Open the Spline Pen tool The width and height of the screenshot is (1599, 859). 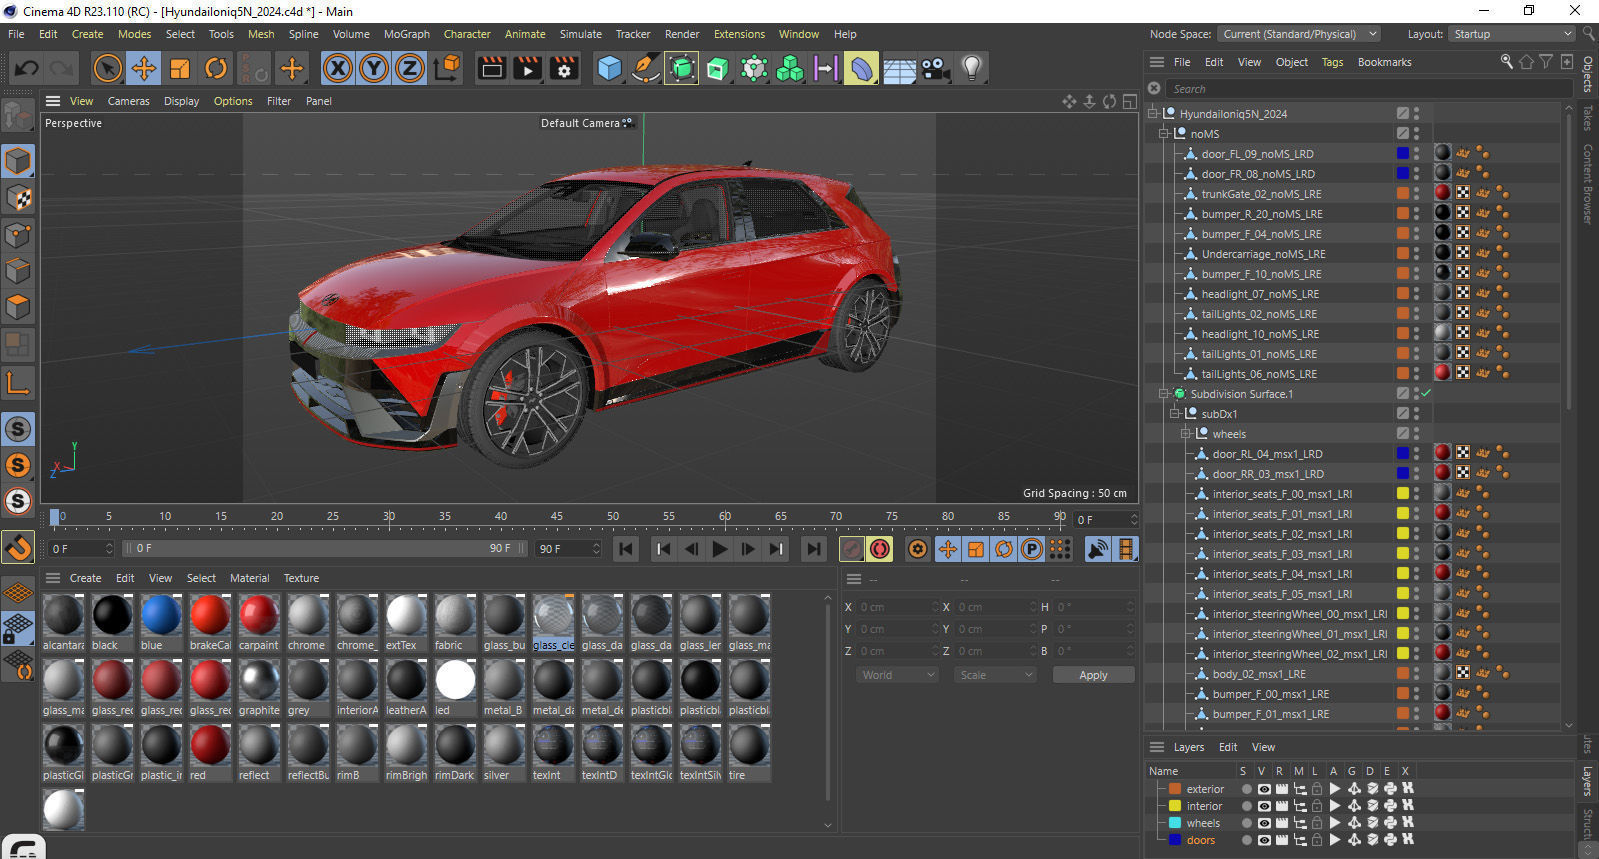646,68
